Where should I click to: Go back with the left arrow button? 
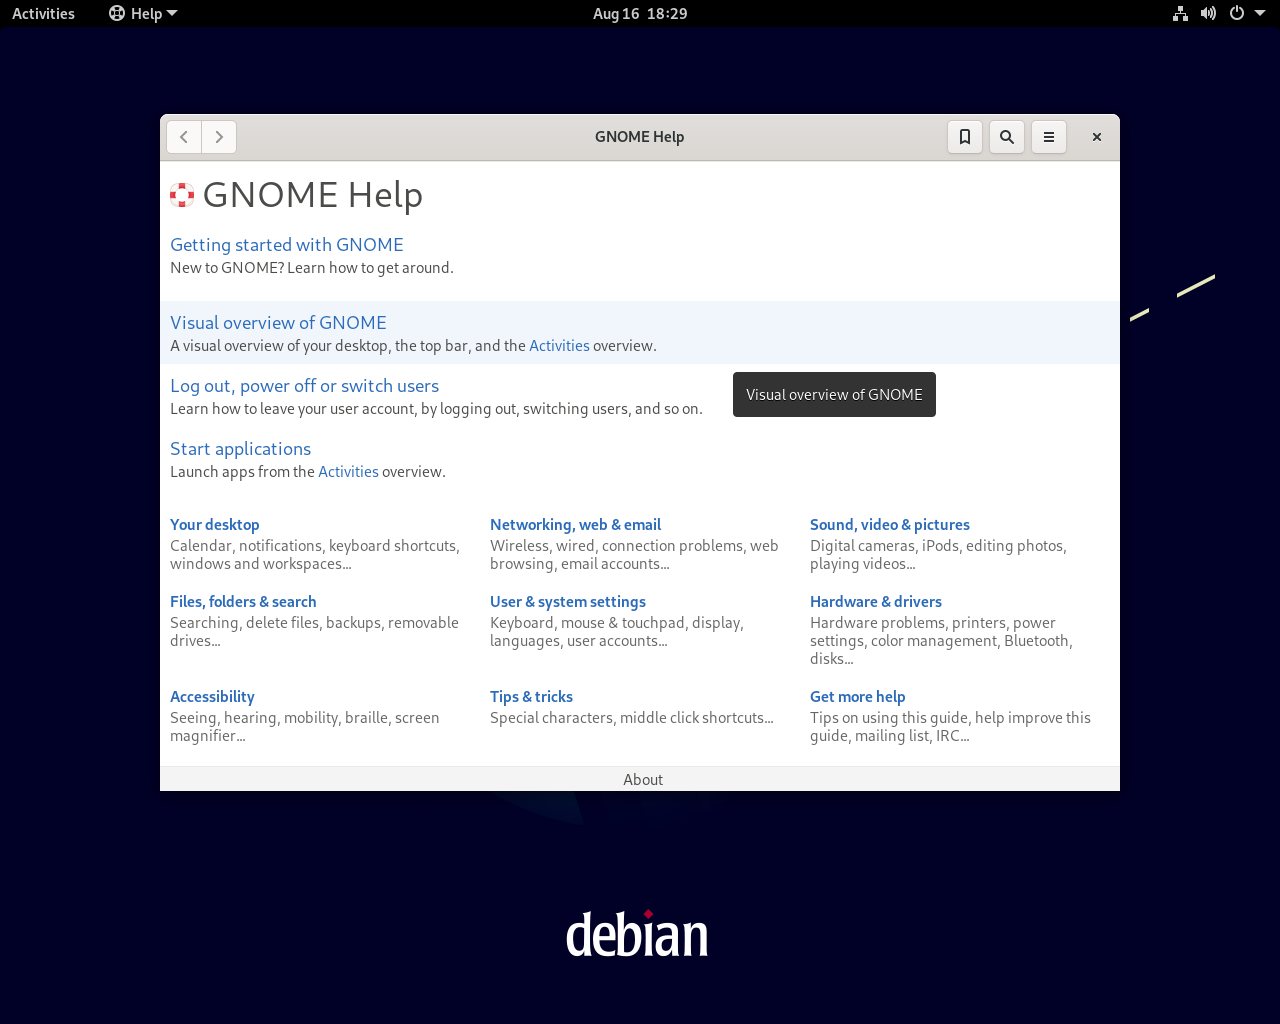(184, 137)
